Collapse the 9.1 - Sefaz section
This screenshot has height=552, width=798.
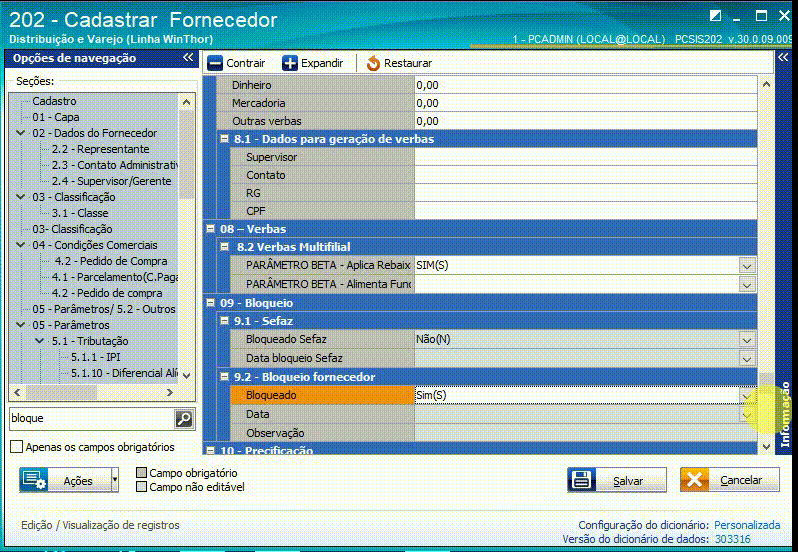coord(224,321)
